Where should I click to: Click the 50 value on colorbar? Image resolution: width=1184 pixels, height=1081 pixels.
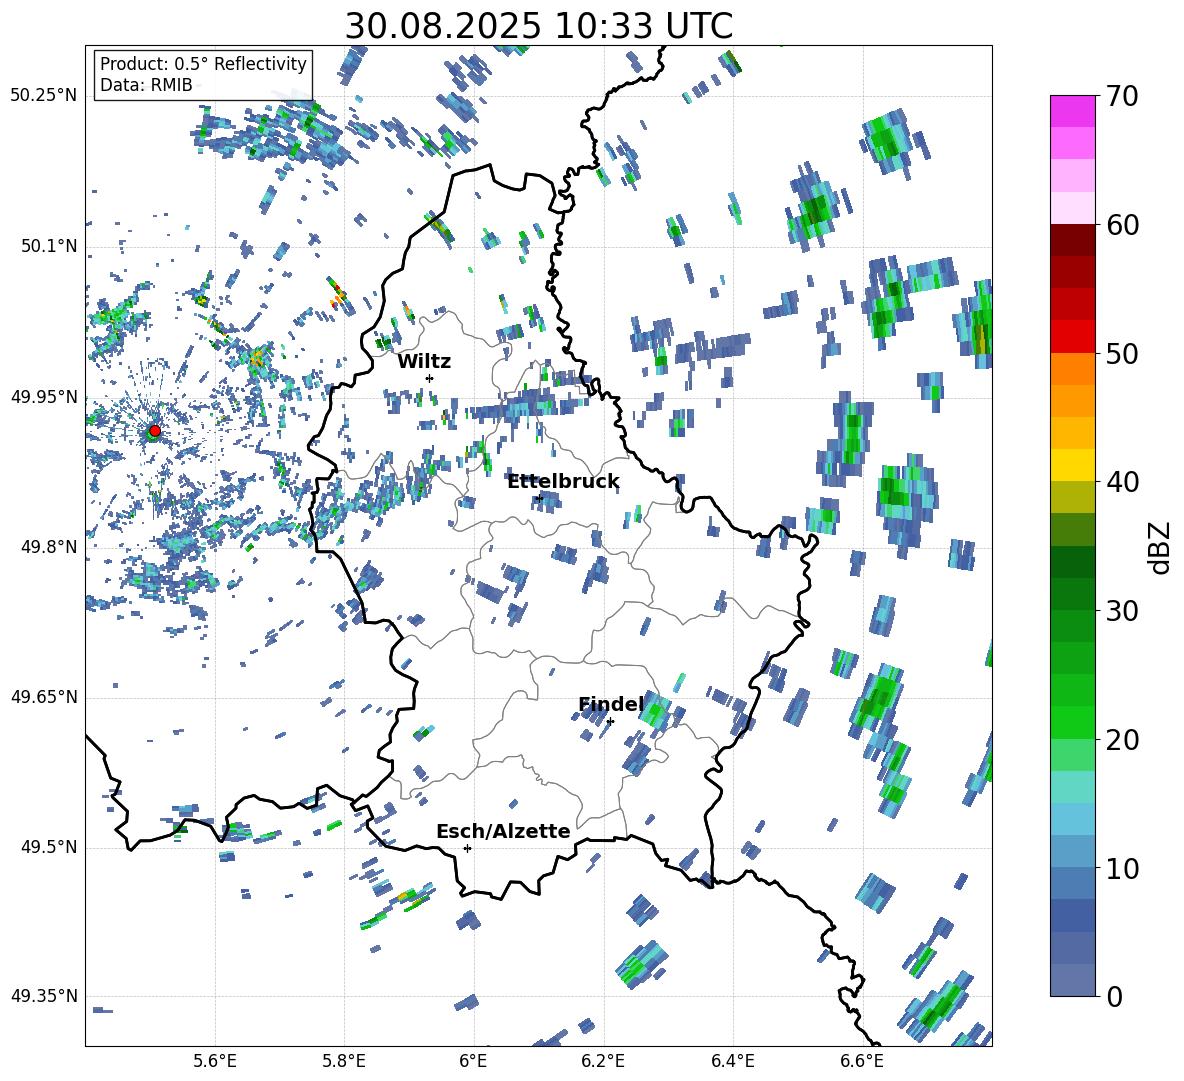[1122, 353]
